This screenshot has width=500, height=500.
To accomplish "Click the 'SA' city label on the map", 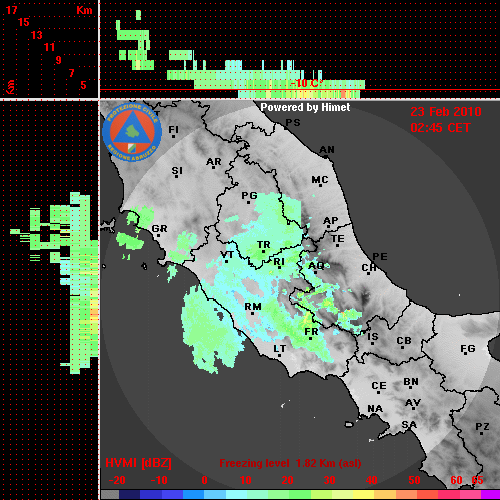I will point(409,425).
